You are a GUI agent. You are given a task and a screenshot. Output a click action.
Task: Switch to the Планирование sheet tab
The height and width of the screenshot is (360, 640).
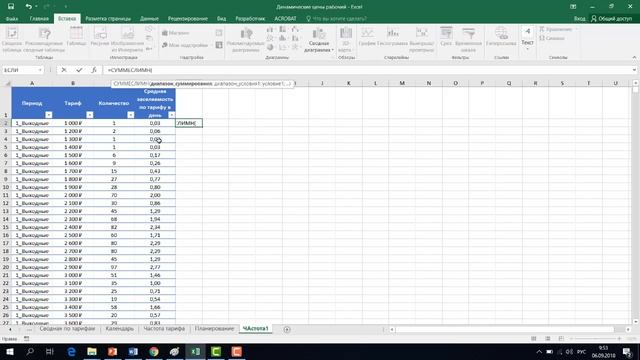point(214,329)
